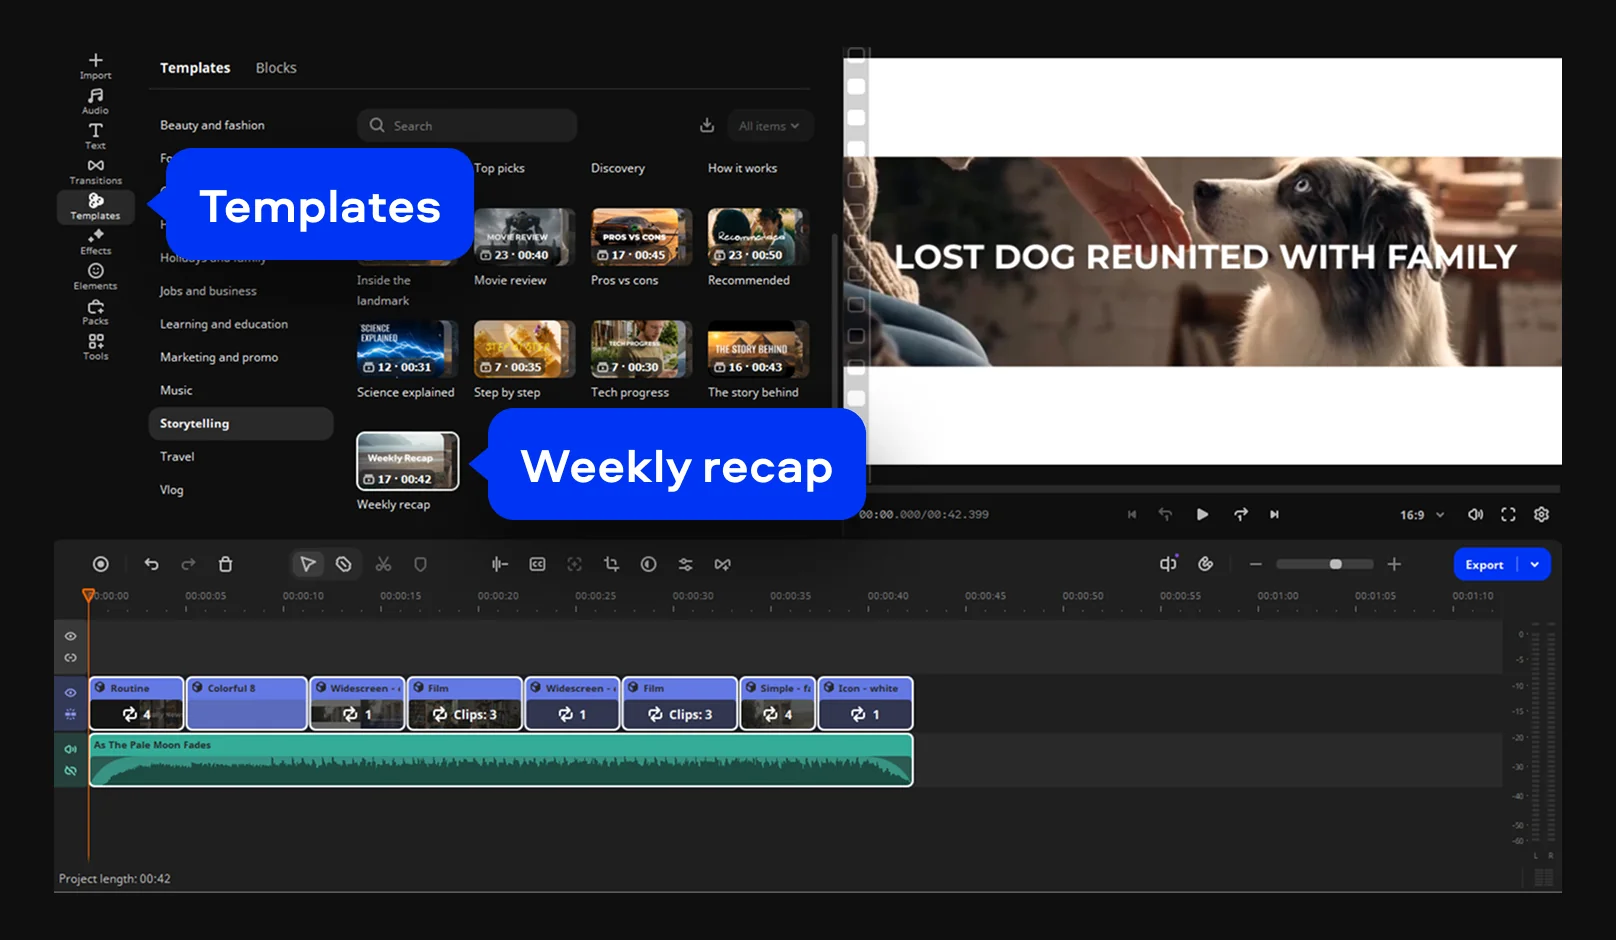
Task: Zoom in the timeline with plus
Action: coord(1394,564)
